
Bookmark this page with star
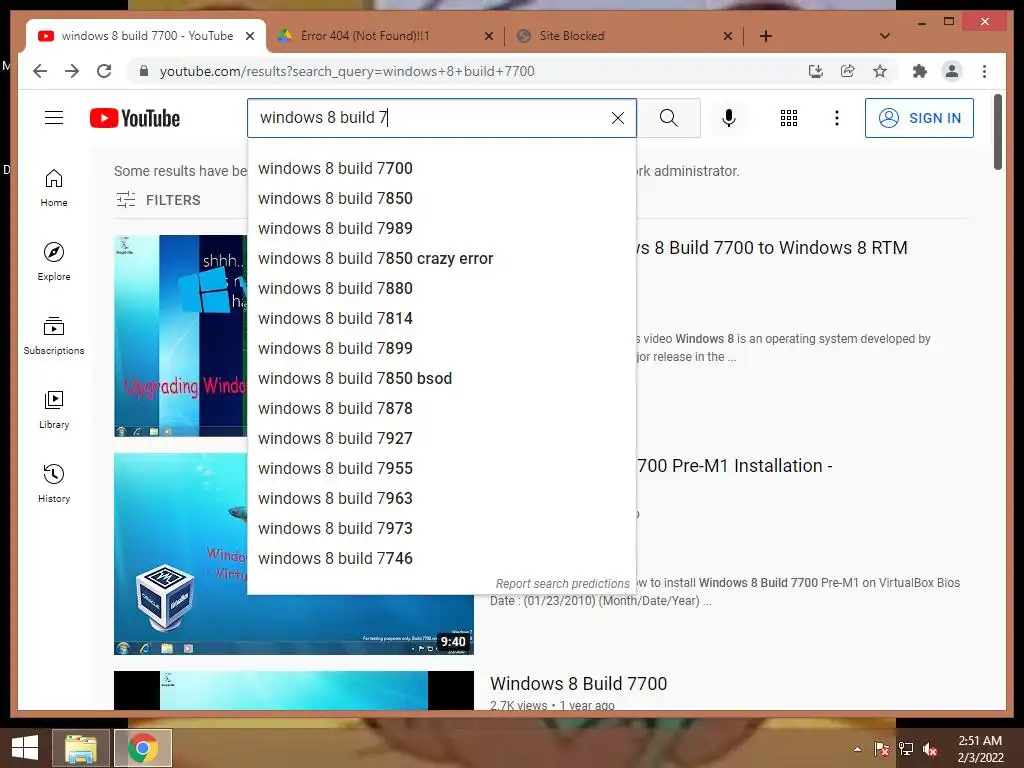click(x=880, y=71)
